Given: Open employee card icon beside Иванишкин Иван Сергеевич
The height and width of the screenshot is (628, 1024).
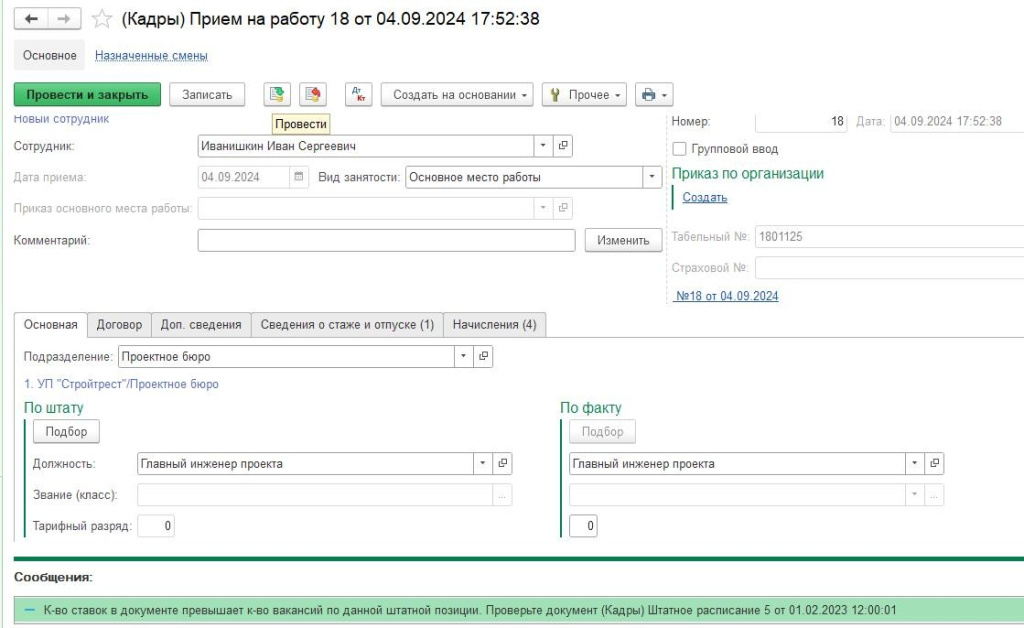Looking at the screenshot, I should 563,146.
